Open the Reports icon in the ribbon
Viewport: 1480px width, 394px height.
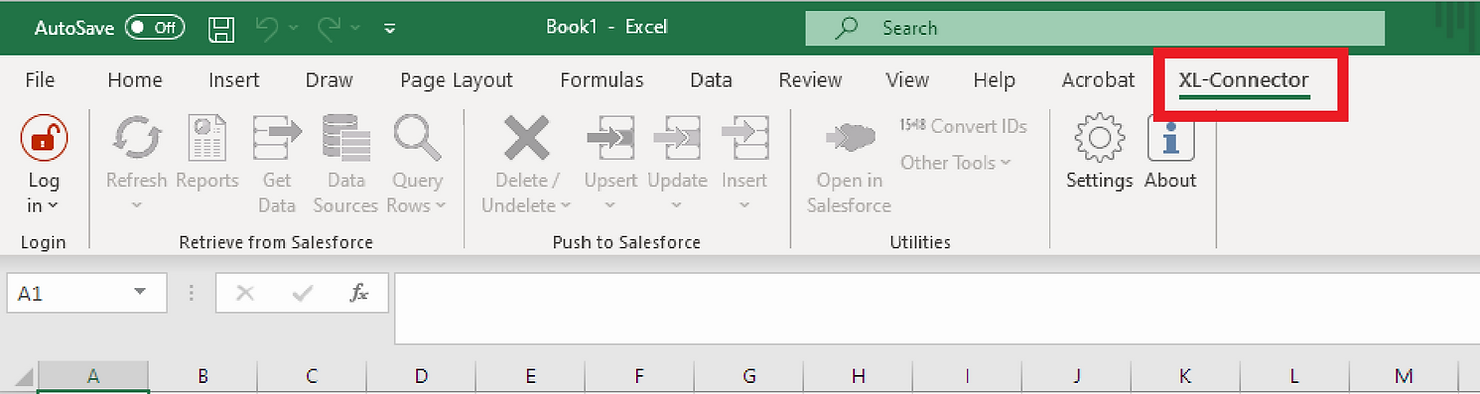tap(207, 138)
